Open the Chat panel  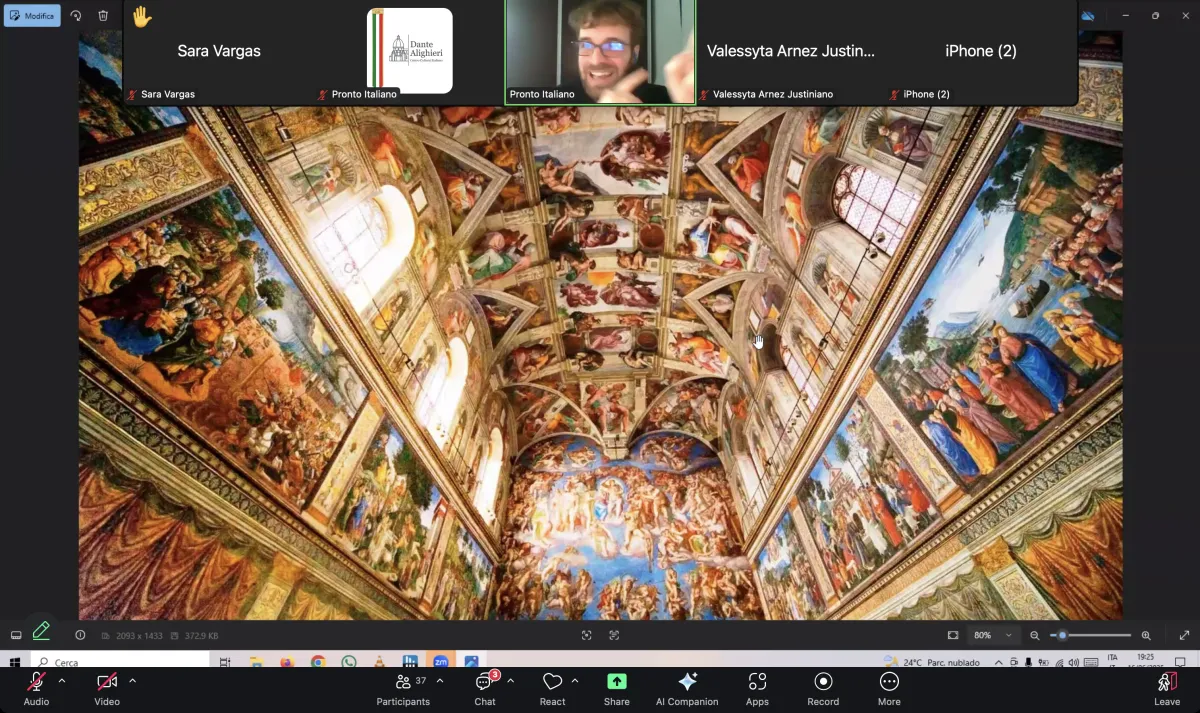pos(485,688)
